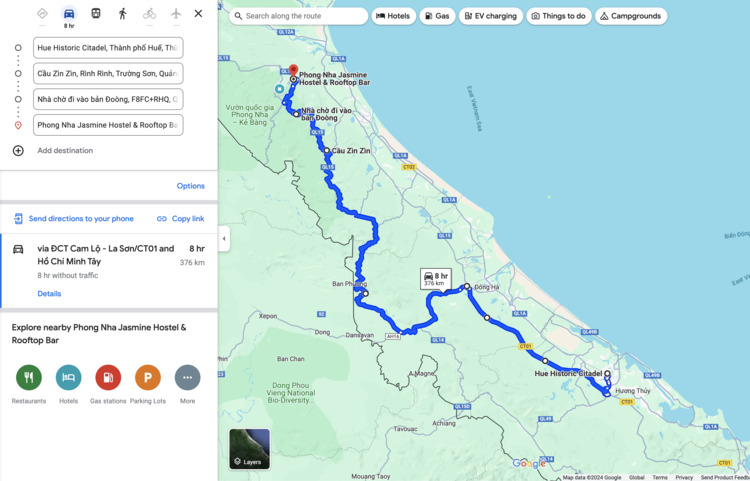This screenshot has width=750, height=481.
Task: Click the send-to-phone icon
Action: coord(18,219)
